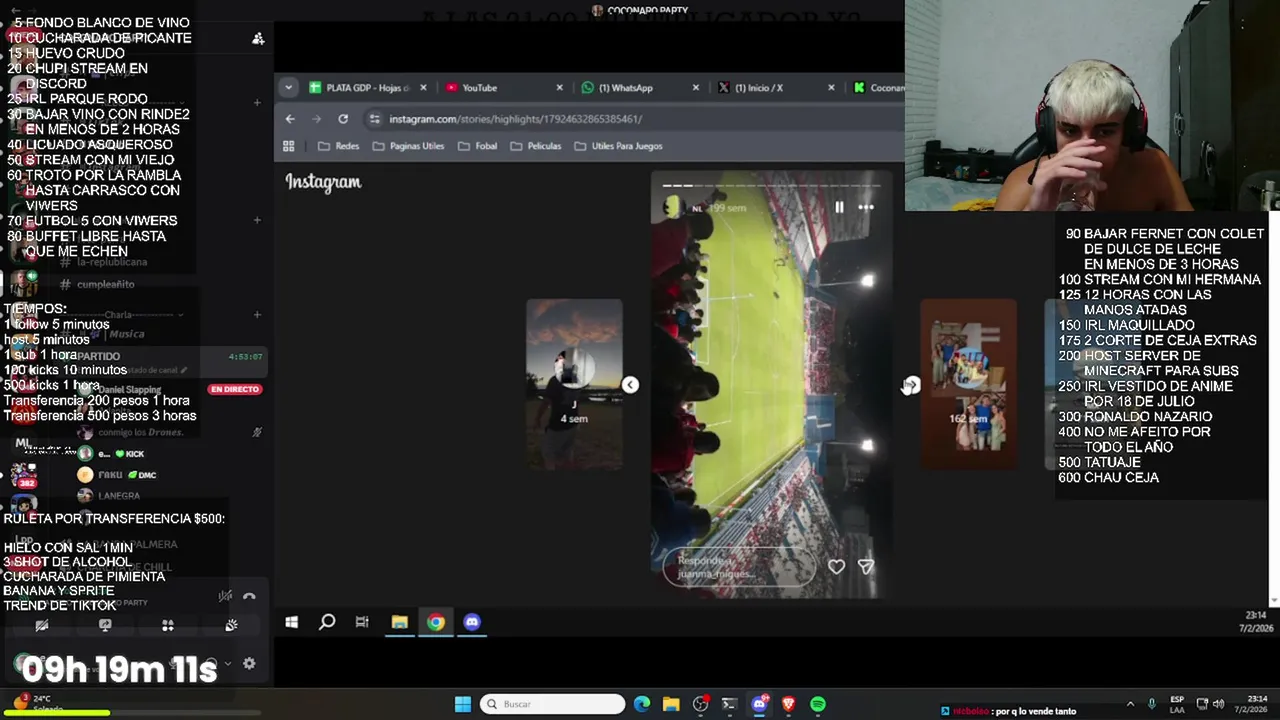
Task: Open Discord members icon at top
Action: [x=258, y=38]
